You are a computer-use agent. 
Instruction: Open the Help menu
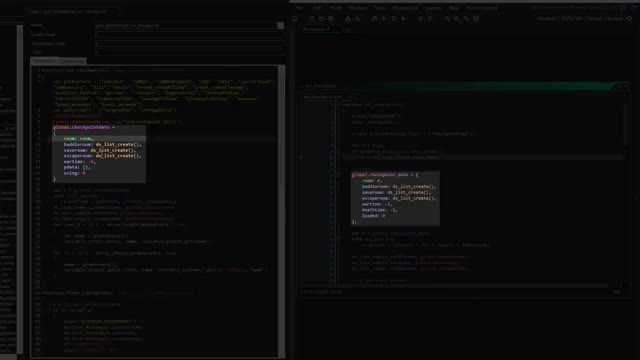tap(454, 8)
